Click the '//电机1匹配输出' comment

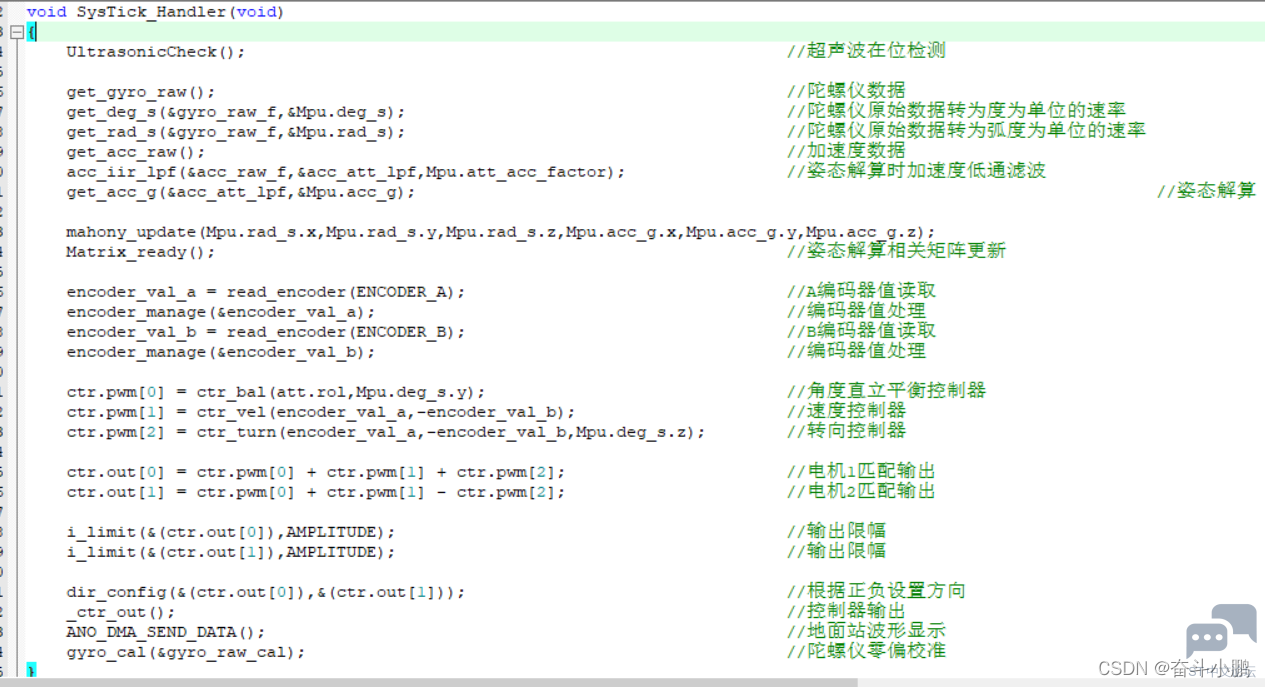point(861,471)
